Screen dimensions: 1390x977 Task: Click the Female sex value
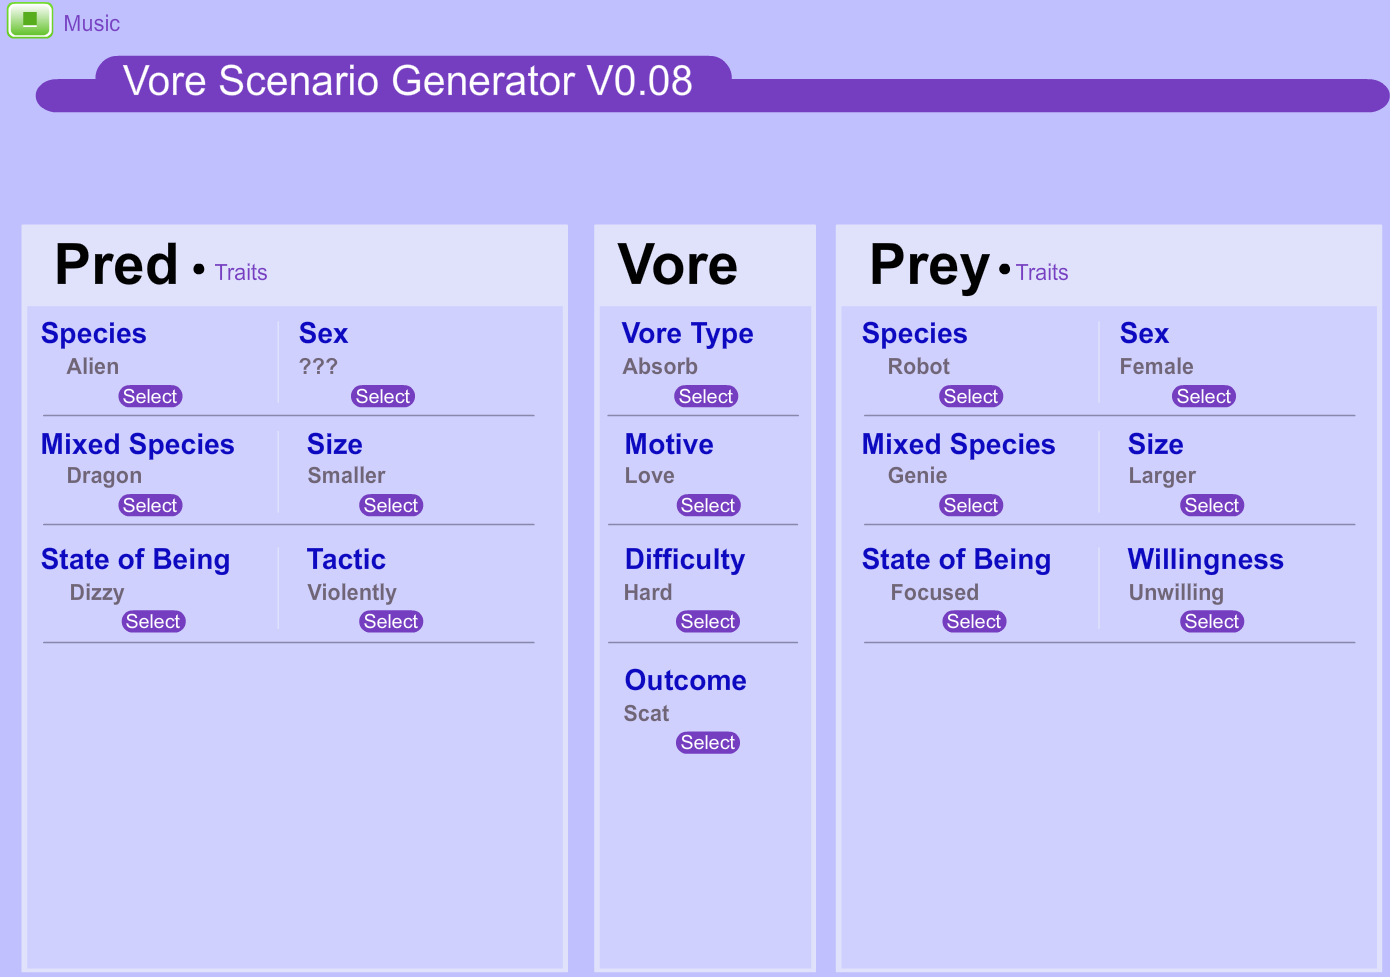[1156, 366]
